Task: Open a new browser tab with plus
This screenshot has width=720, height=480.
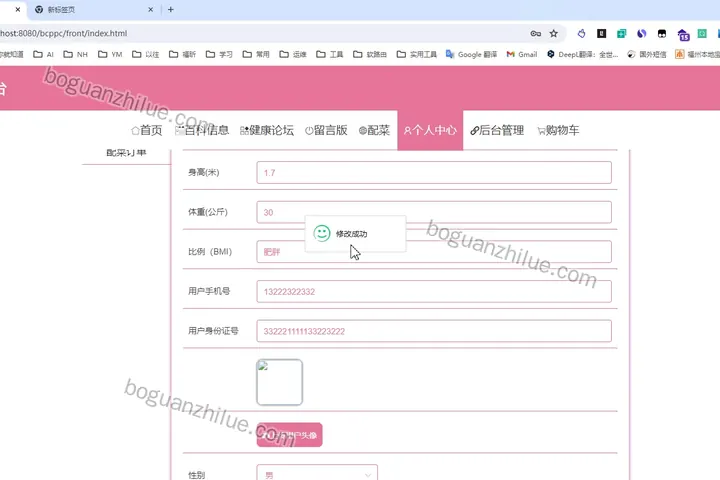Action: point(171,9)
